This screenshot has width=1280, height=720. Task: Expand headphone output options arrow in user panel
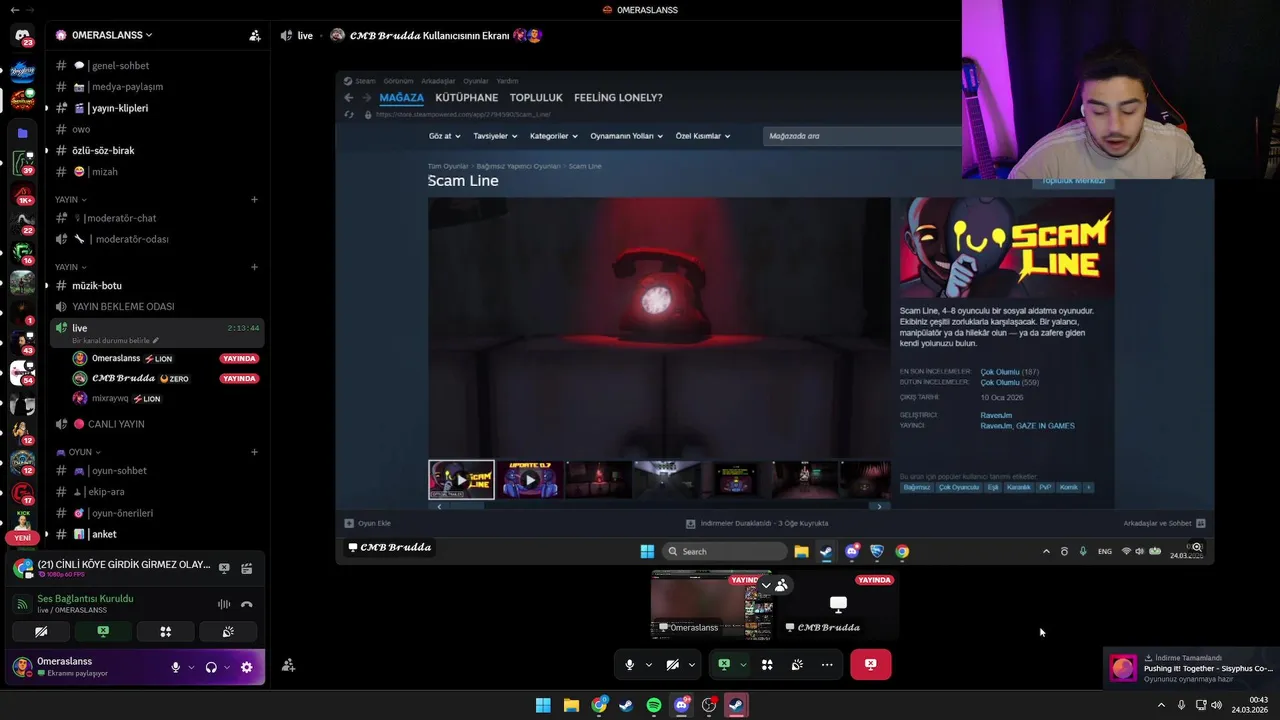[x=226, y=667]
